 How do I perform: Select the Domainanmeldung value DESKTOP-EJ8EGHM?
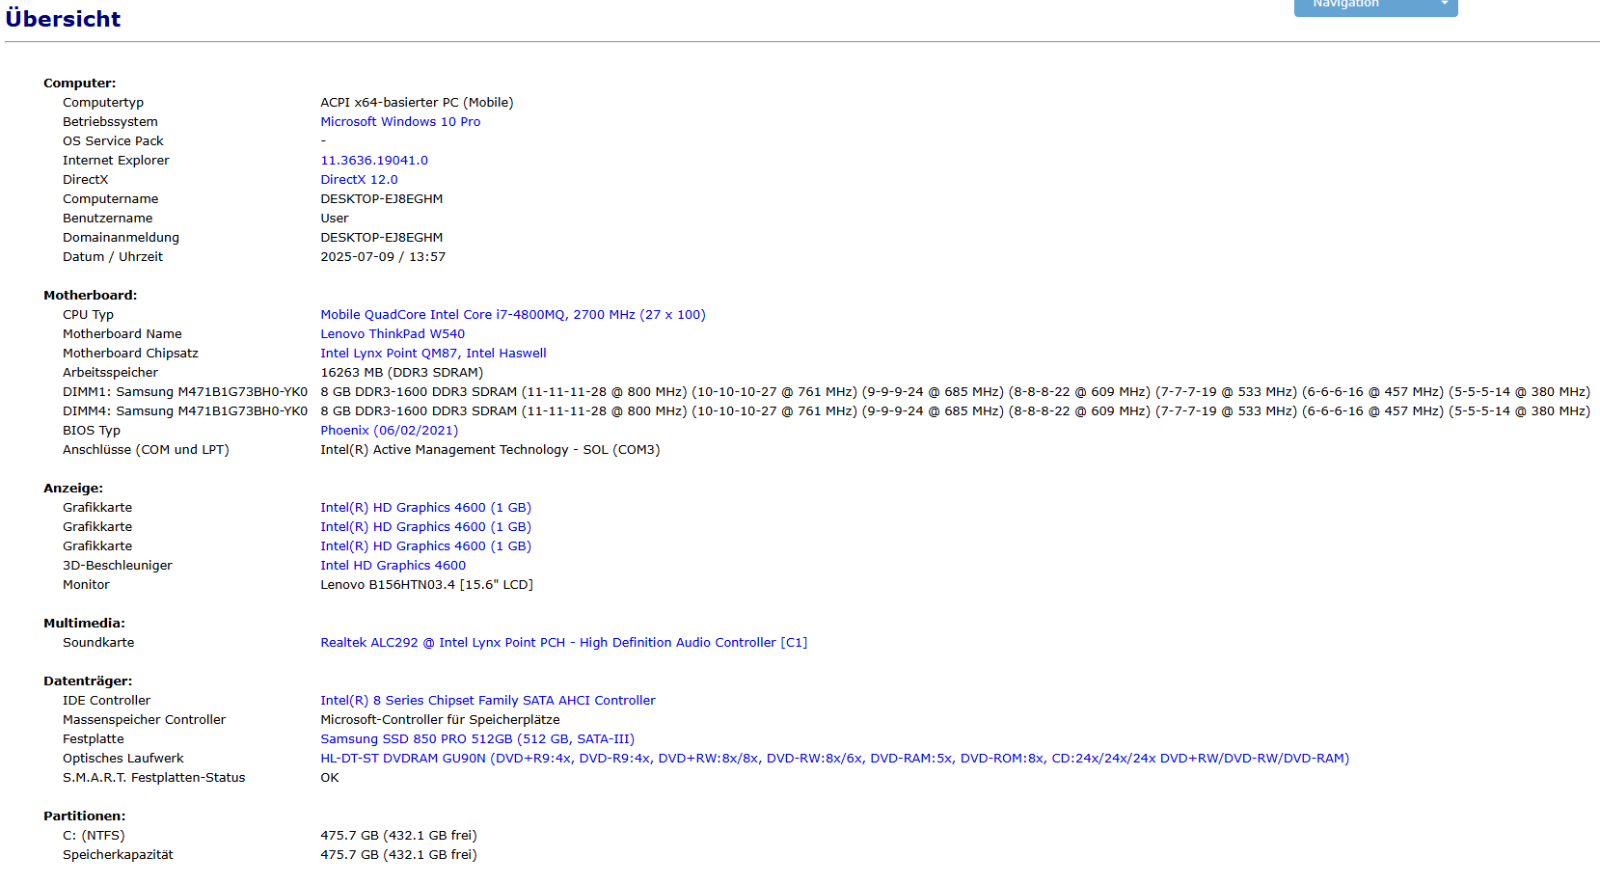point(381,238)
